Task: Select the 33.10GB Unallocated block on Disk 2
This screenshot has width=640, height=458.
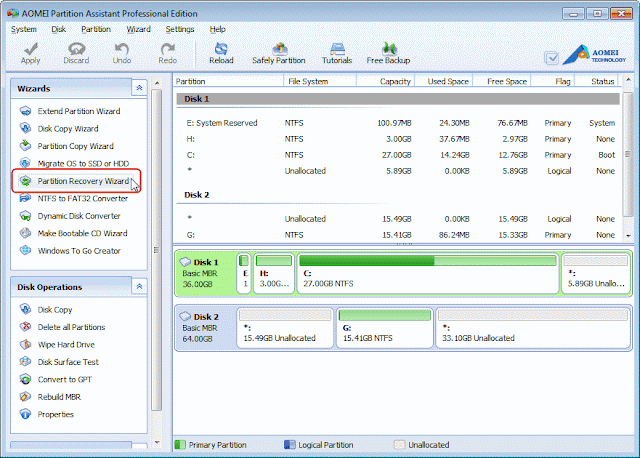Action: (x=533, y=328)
